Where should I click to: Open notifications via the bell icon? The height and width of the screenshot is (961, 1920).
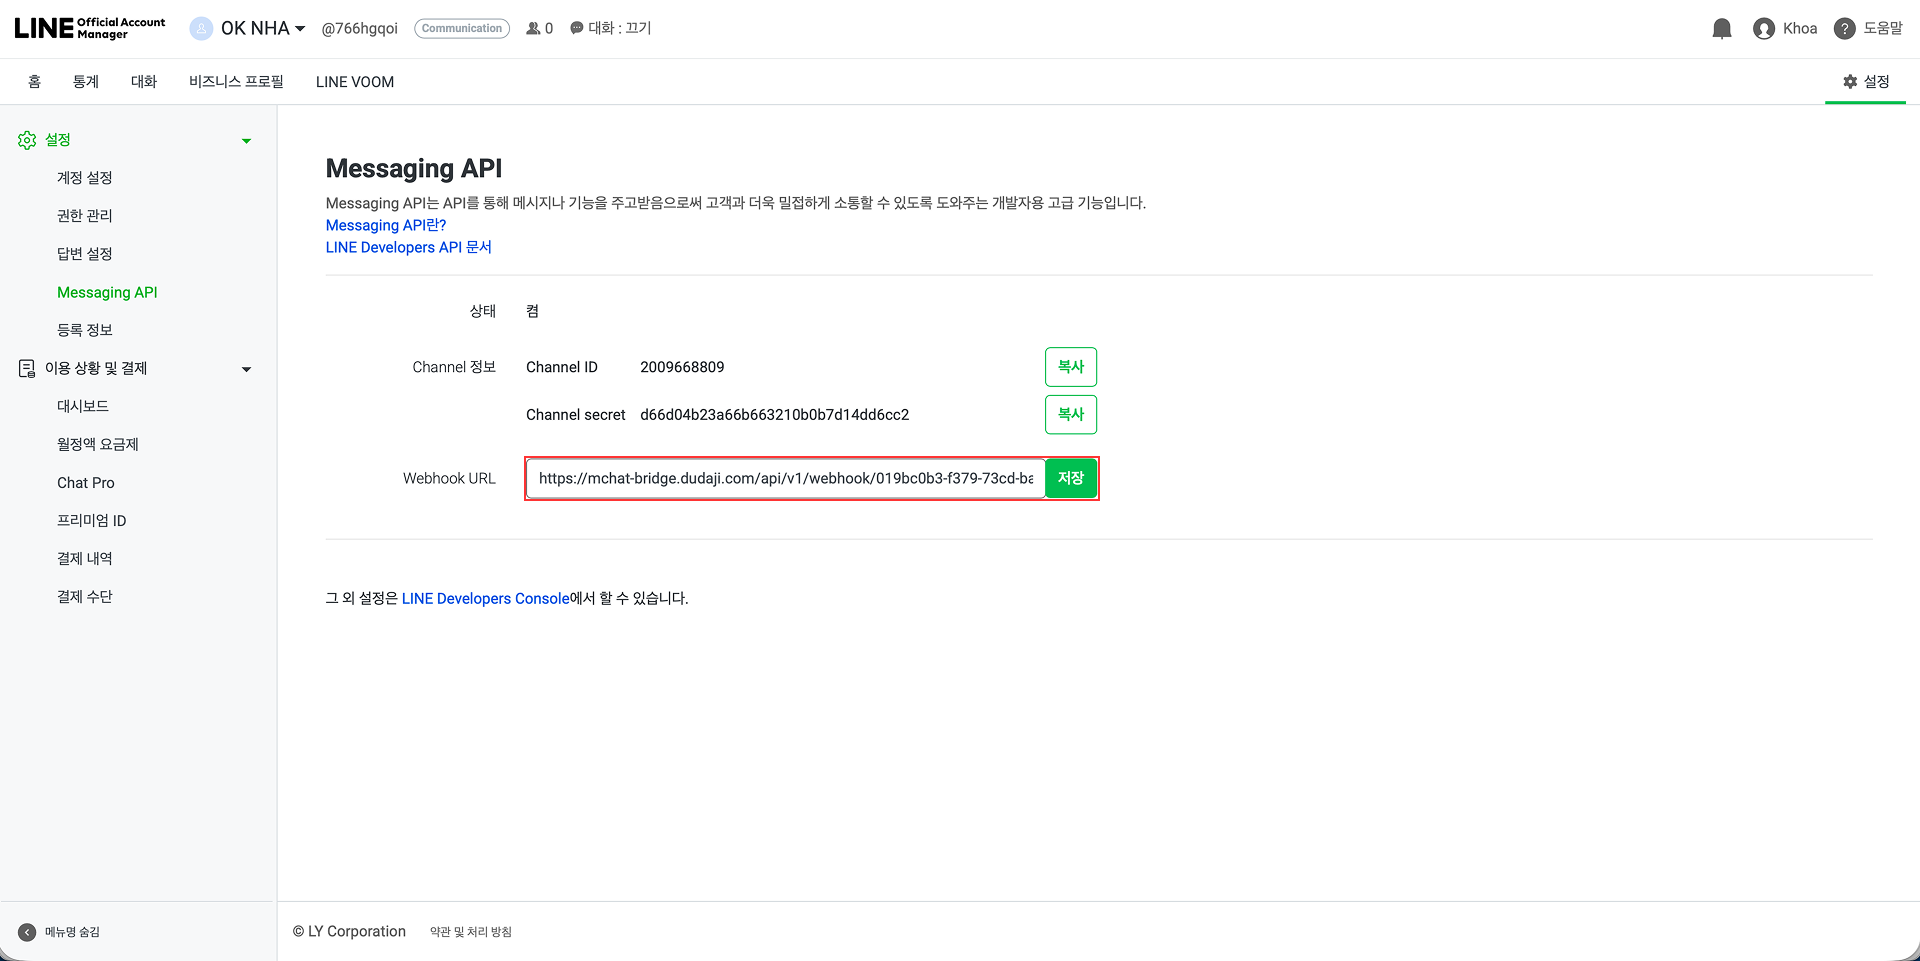pyautogui.click(x=1721, y=28)
